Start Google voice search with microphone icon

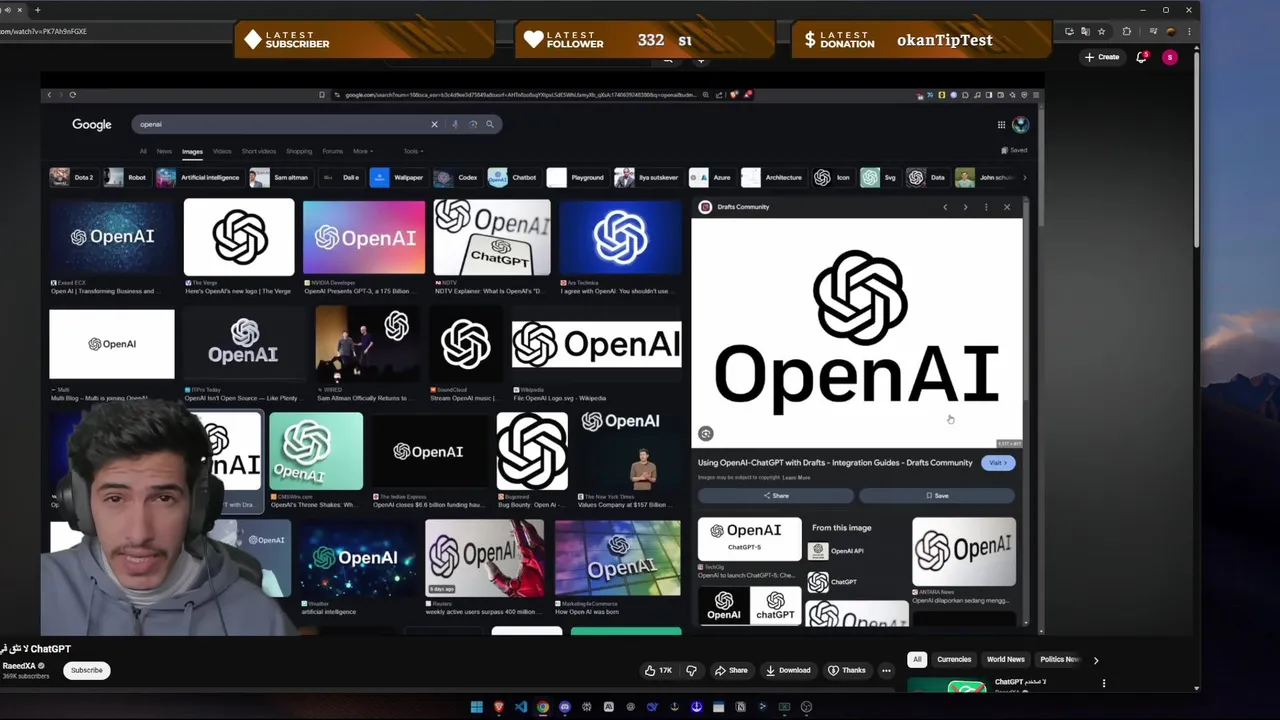(455, 124)
